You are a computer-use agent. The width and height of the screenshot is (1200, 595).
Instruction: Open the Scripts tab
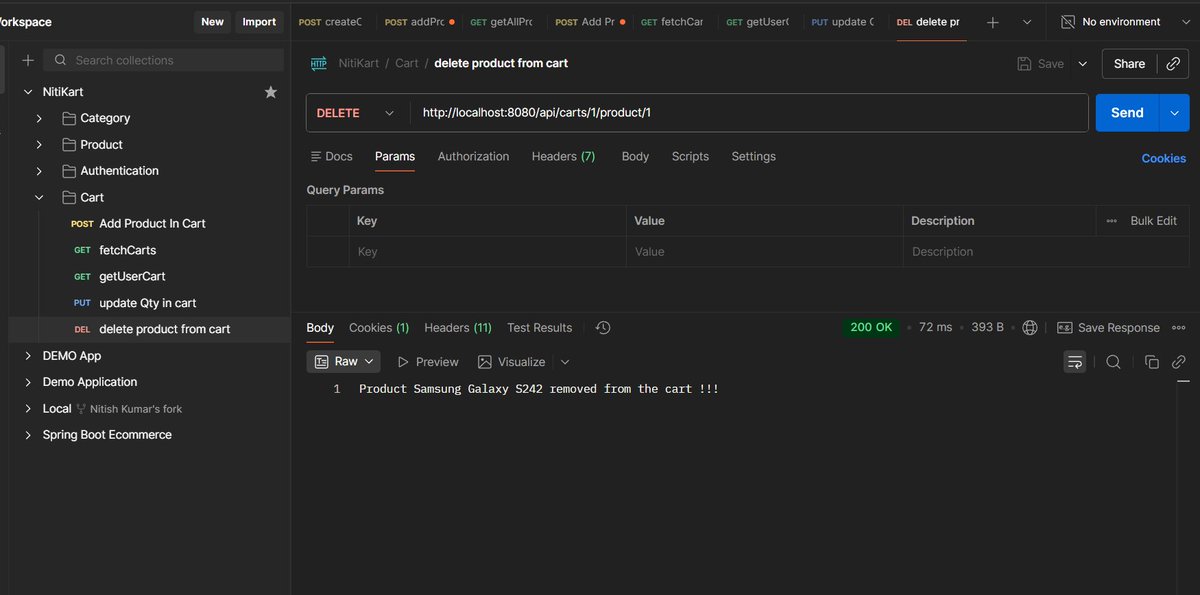(690, 156)
